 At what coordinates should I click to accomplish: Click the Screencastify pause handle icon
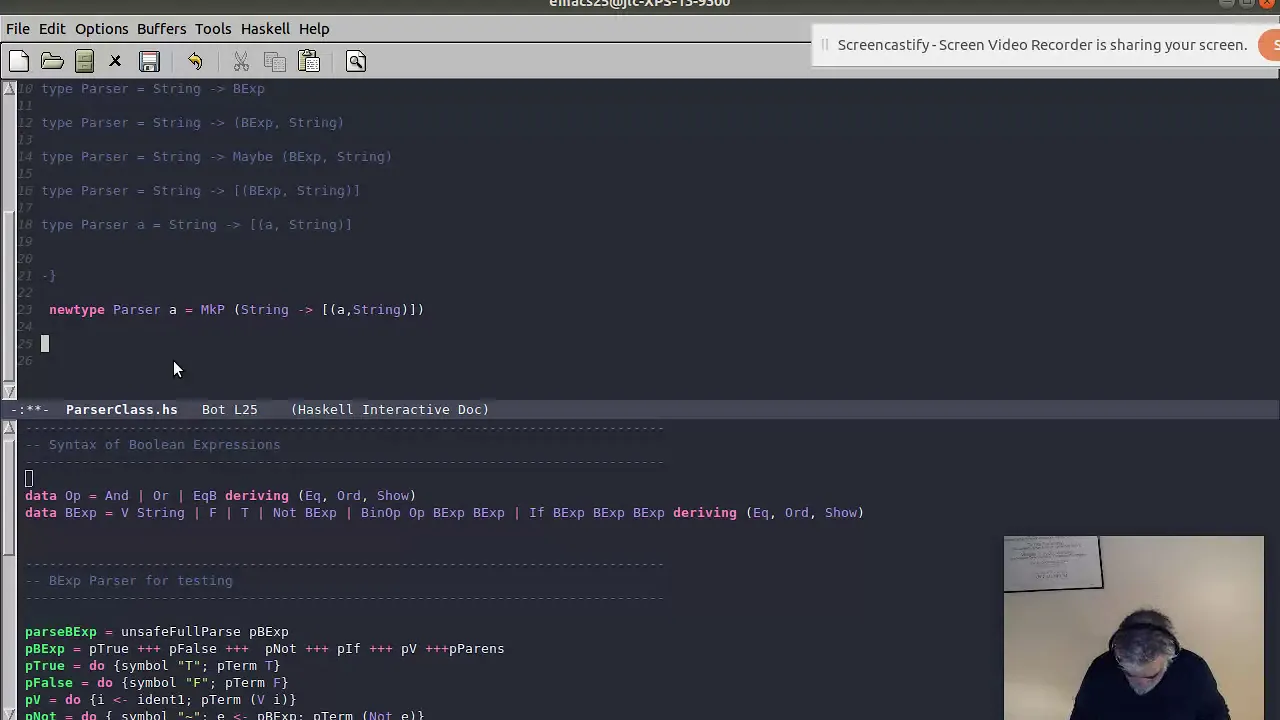[x=825, y=45]
